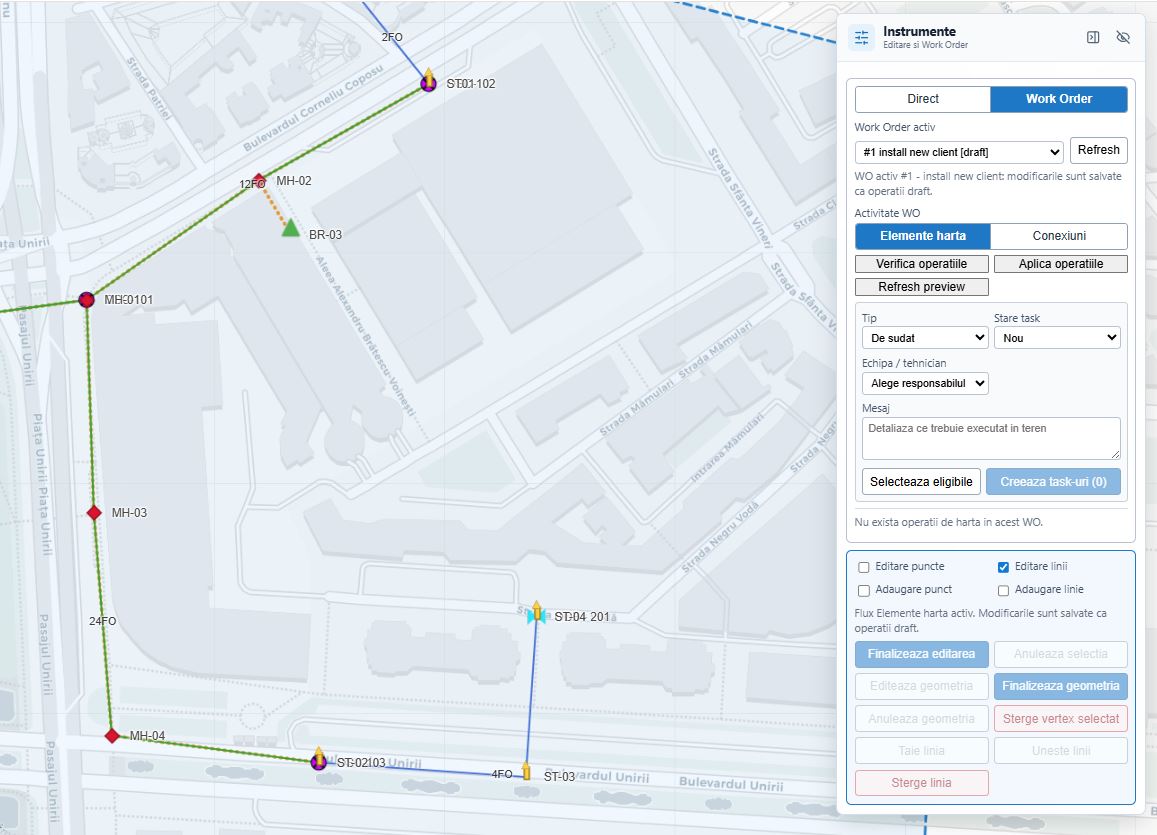Uncheck the Editare linii checkbox
The height and width of the screenshot is (835, 1157).
1004,567
